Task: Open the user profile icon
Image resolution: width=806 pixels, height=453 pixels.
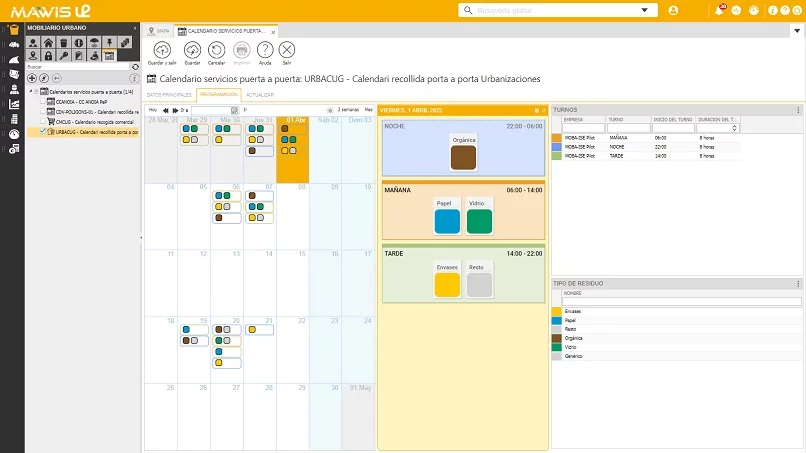Action: (x=673, y=10)
